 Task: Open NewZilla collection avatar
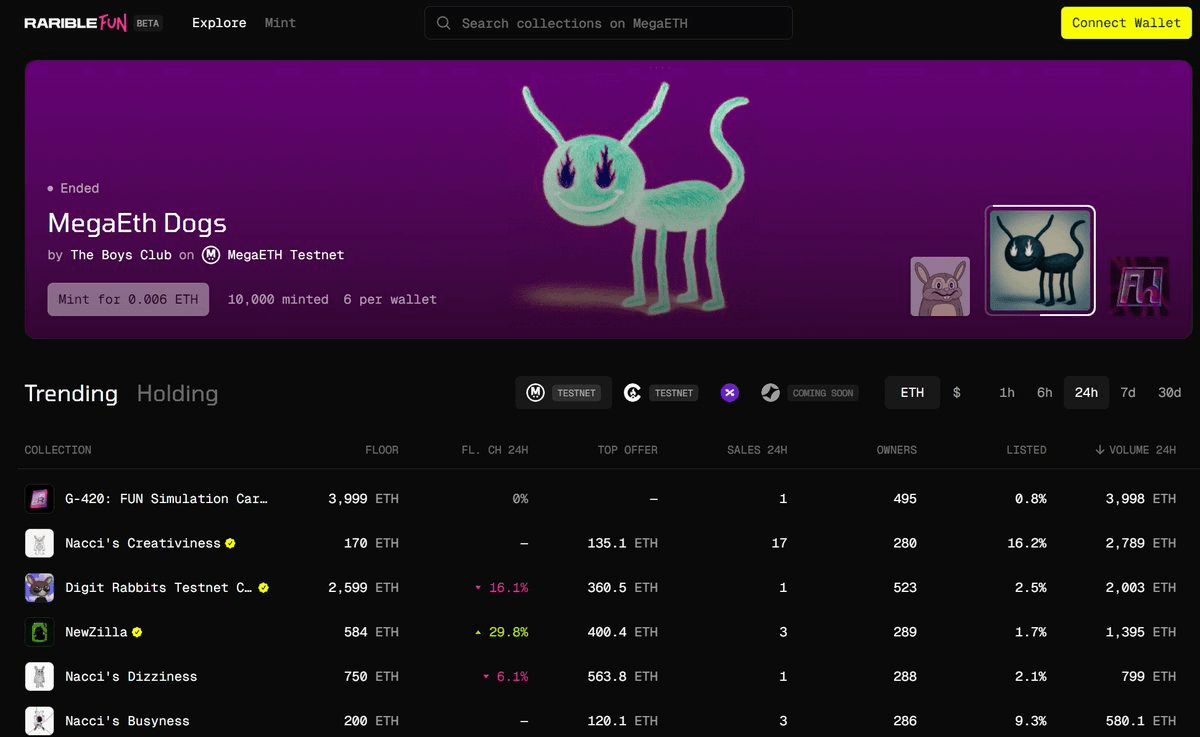(x=39, y=632)
